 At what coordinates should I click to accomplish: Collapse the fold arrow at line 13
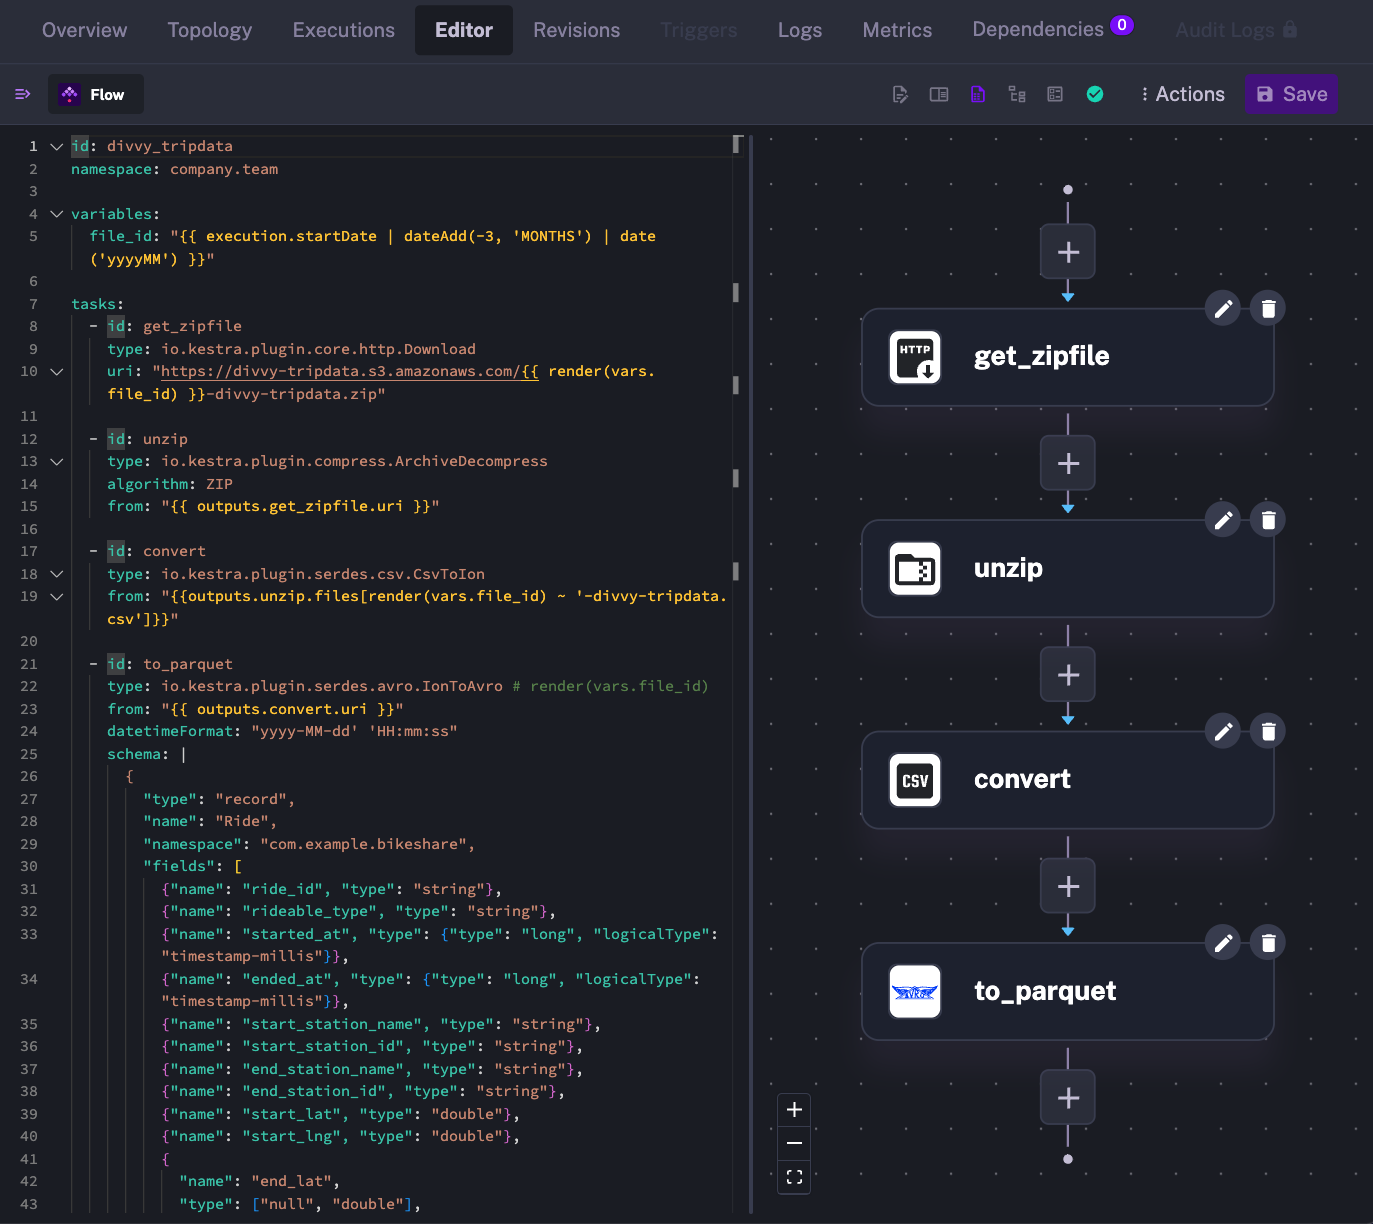[x=57, y=462]
